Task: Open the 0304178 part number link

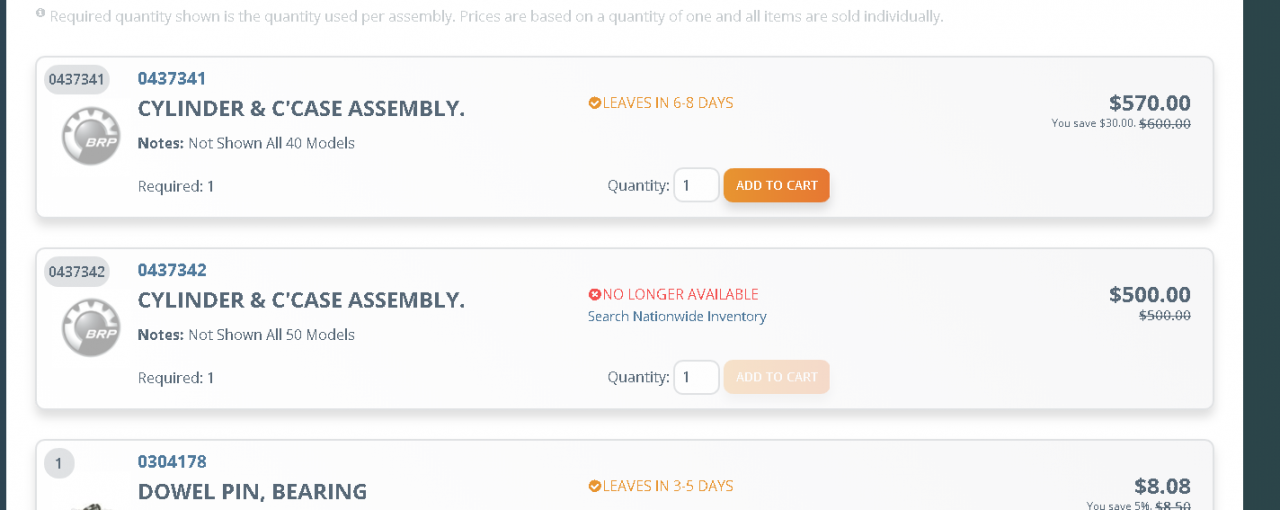Action: (172, 462)
